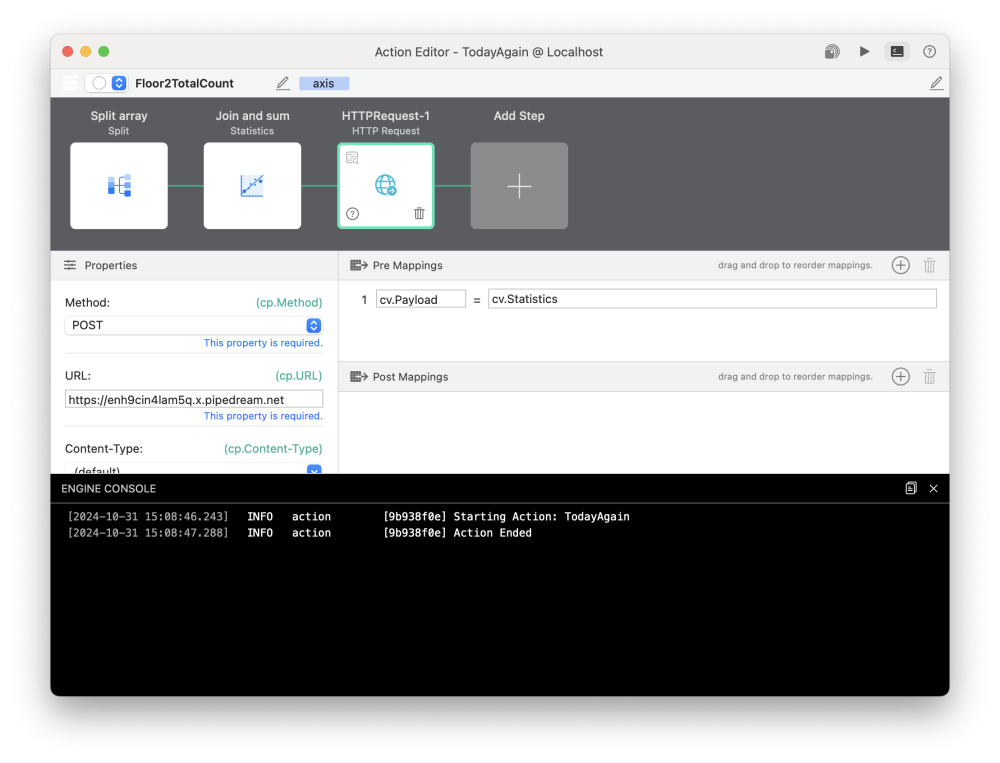Screen dimensions: 1000x763
Task: Copy the engine console output
Action: point(911,488)
